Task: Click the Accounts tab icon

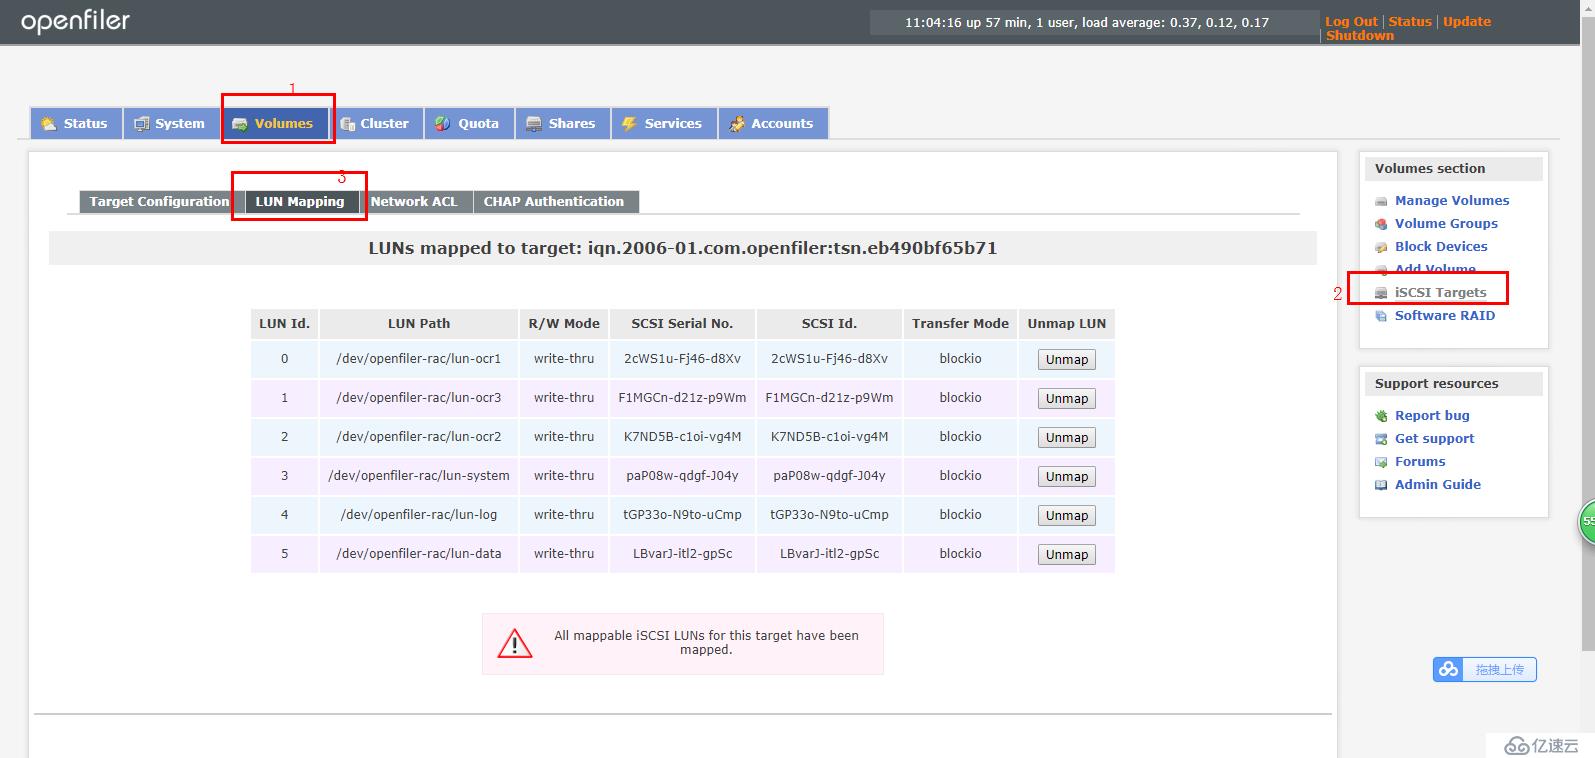Action: click(737, 124)
